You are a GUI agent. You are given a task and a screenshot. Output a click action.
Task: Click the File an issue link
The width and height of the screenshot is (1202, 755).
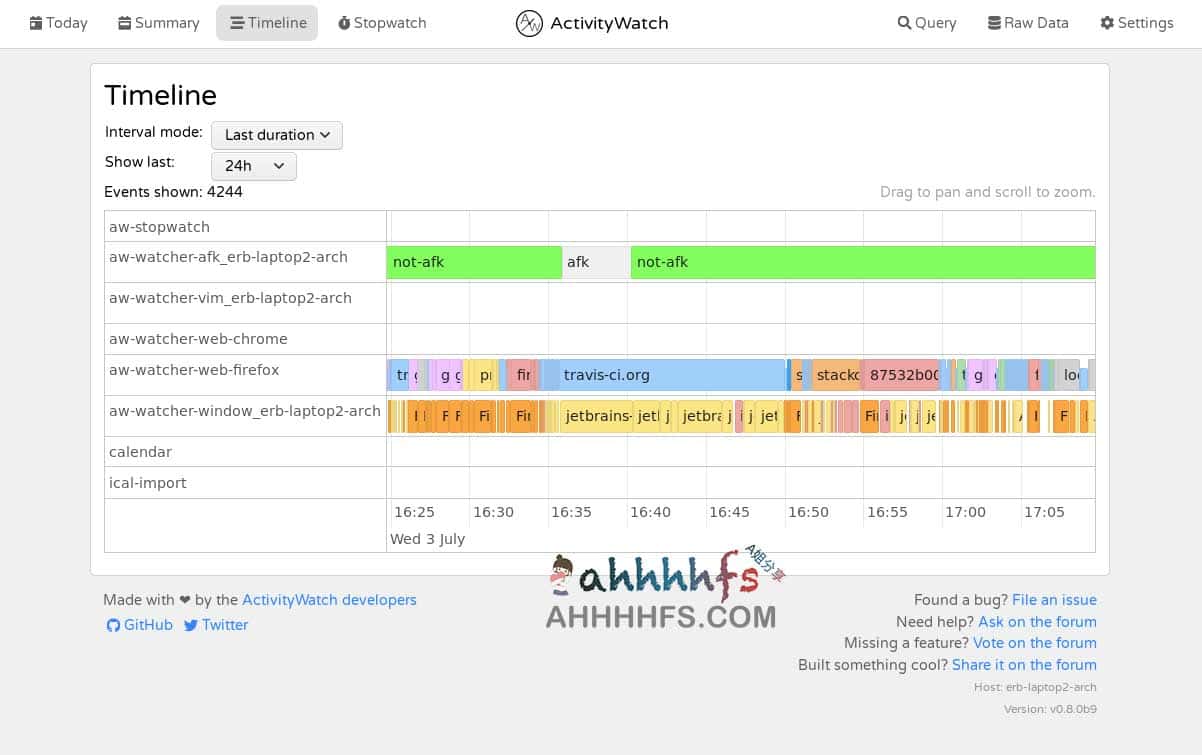coord(1054,599)
